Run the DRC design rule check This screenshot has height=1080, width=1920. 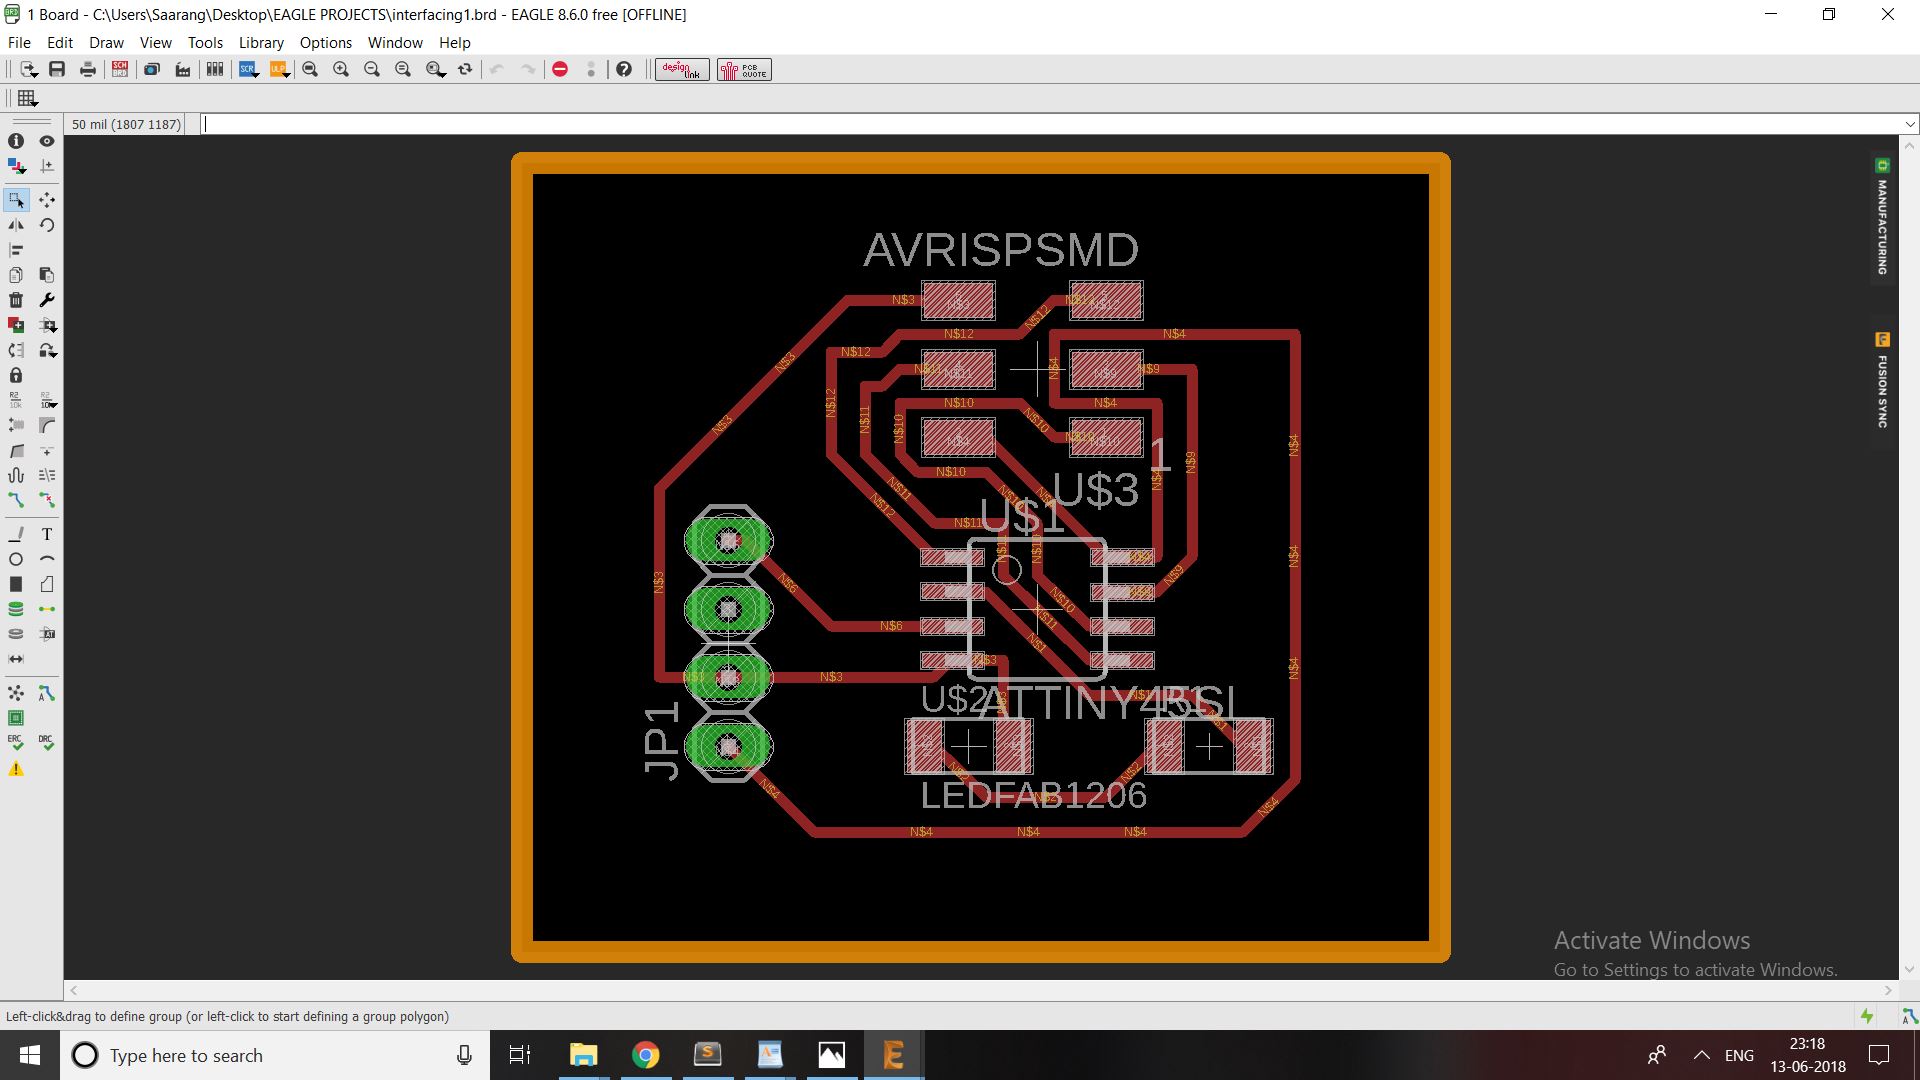point(46,743)
